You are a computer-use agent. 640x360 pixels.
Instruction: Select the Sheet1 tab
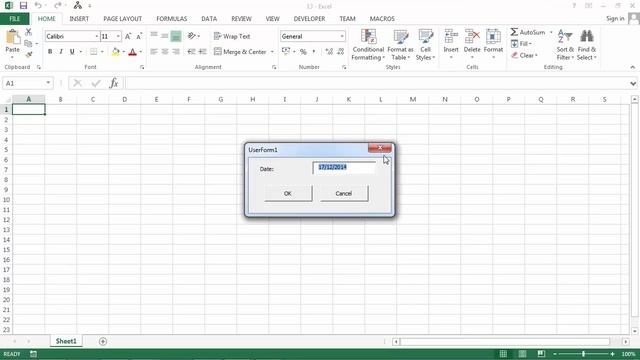click(66, 341)
